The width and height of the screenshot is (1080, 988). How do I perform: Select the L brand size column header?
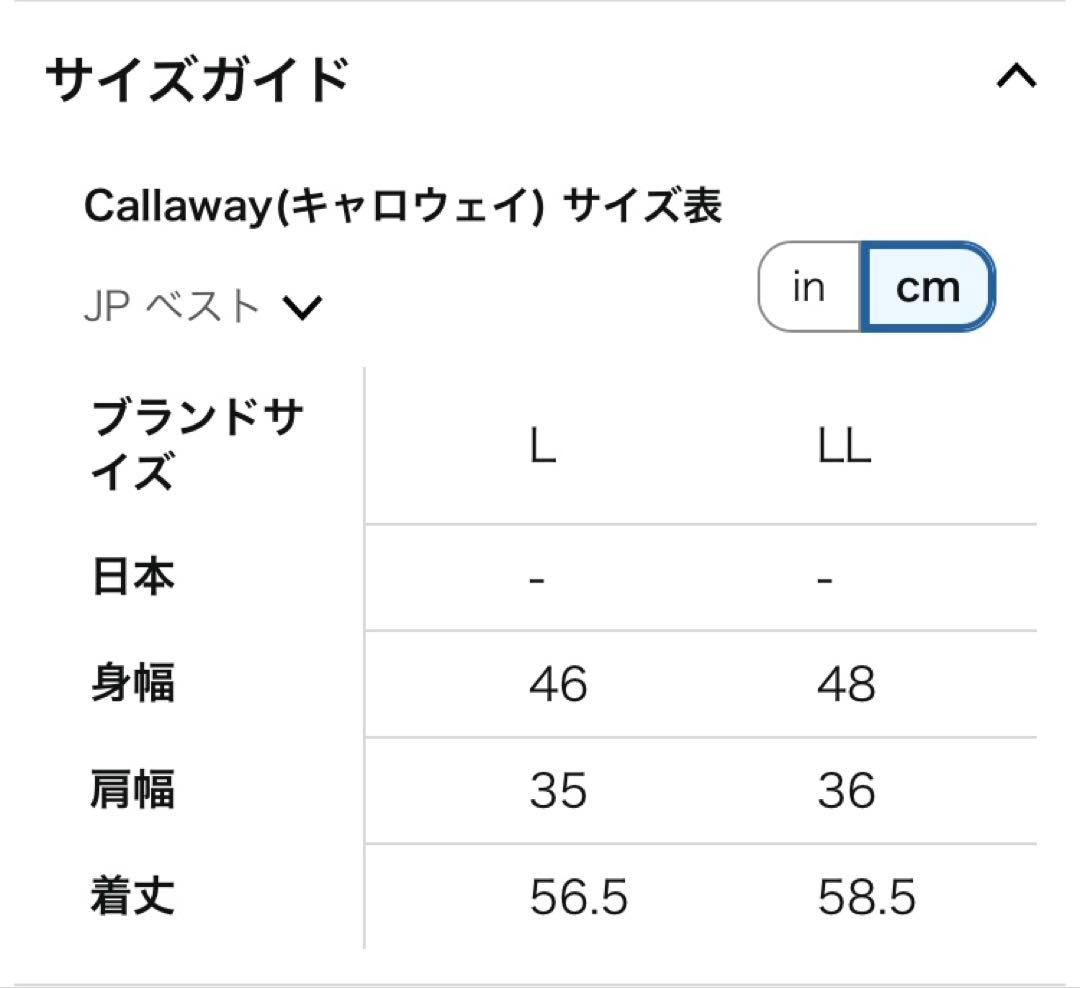coord(542,445)
